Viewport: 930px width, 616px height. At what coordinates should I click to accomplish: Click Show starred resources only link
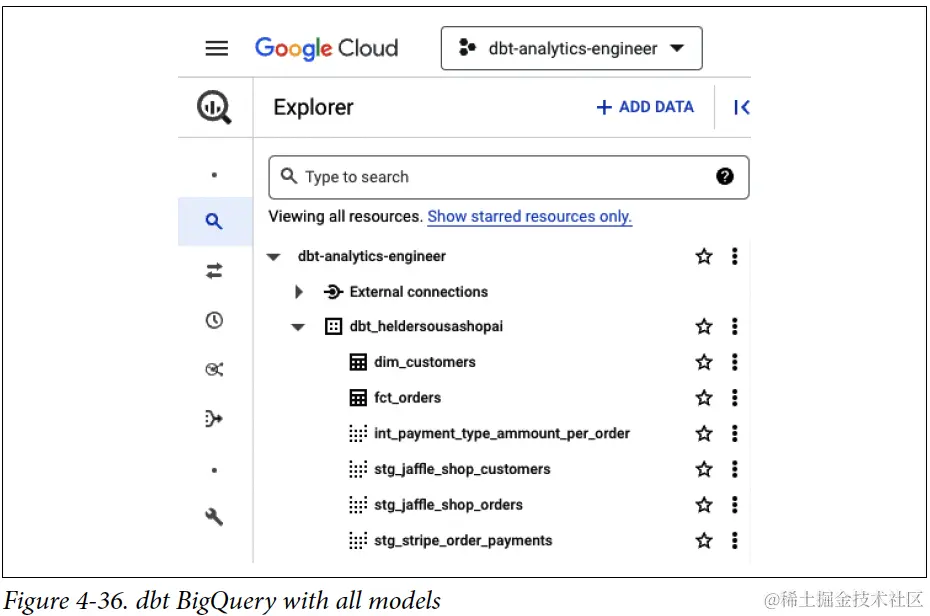[x=529, y=216]
